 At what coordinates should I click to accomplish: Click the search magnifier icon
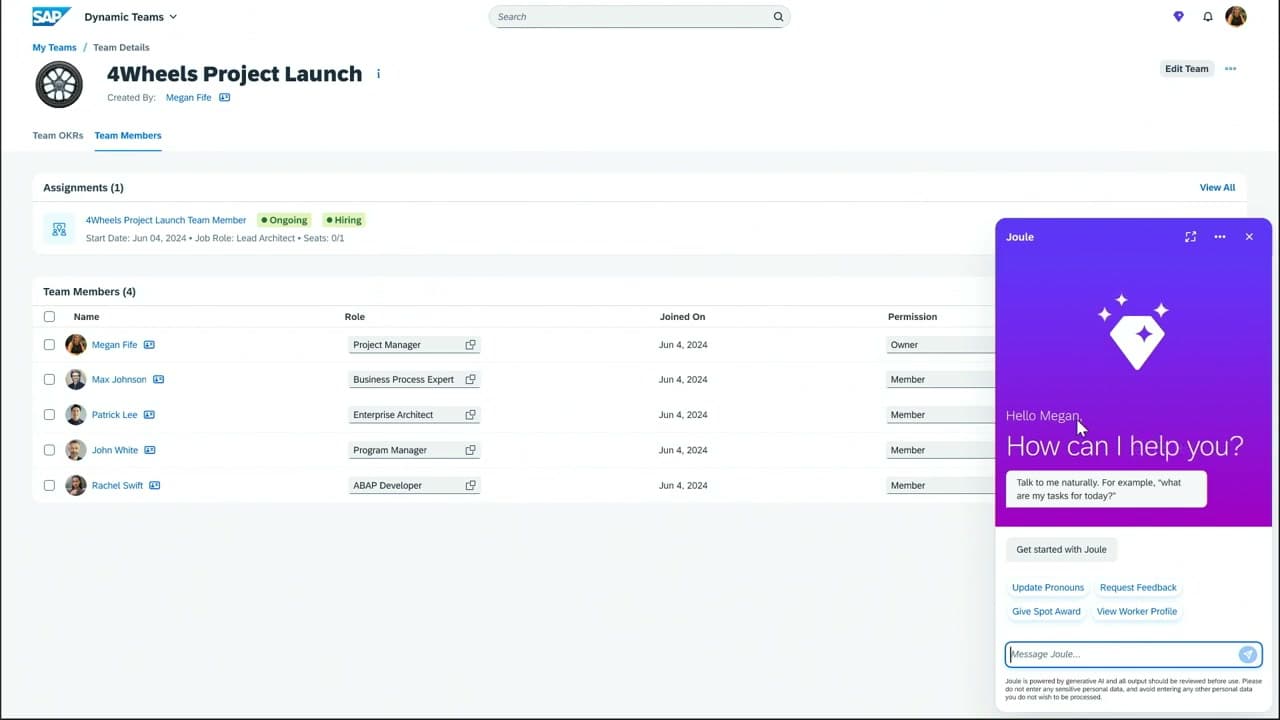coord(778,17)
